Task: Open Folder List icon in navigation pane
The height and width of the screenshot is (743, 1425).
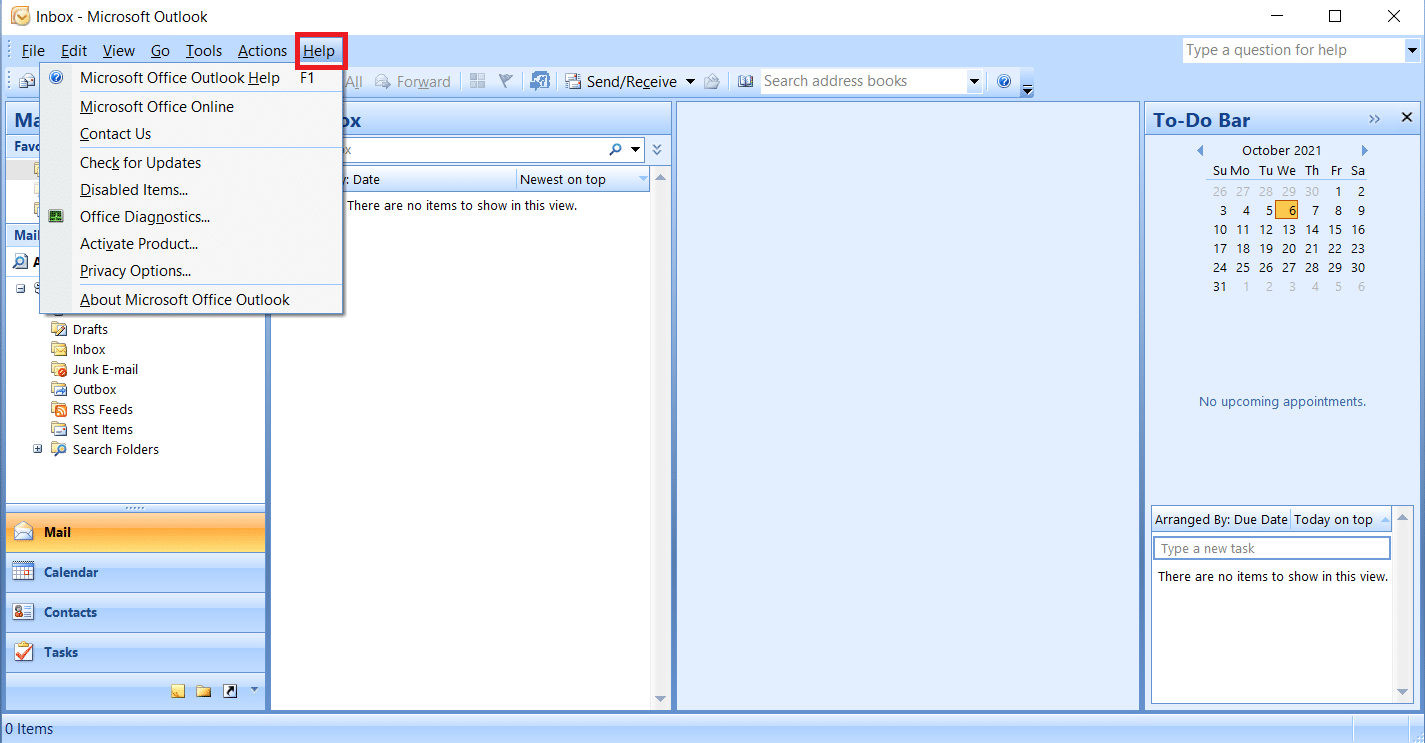Action: click(x=204, y=690)
